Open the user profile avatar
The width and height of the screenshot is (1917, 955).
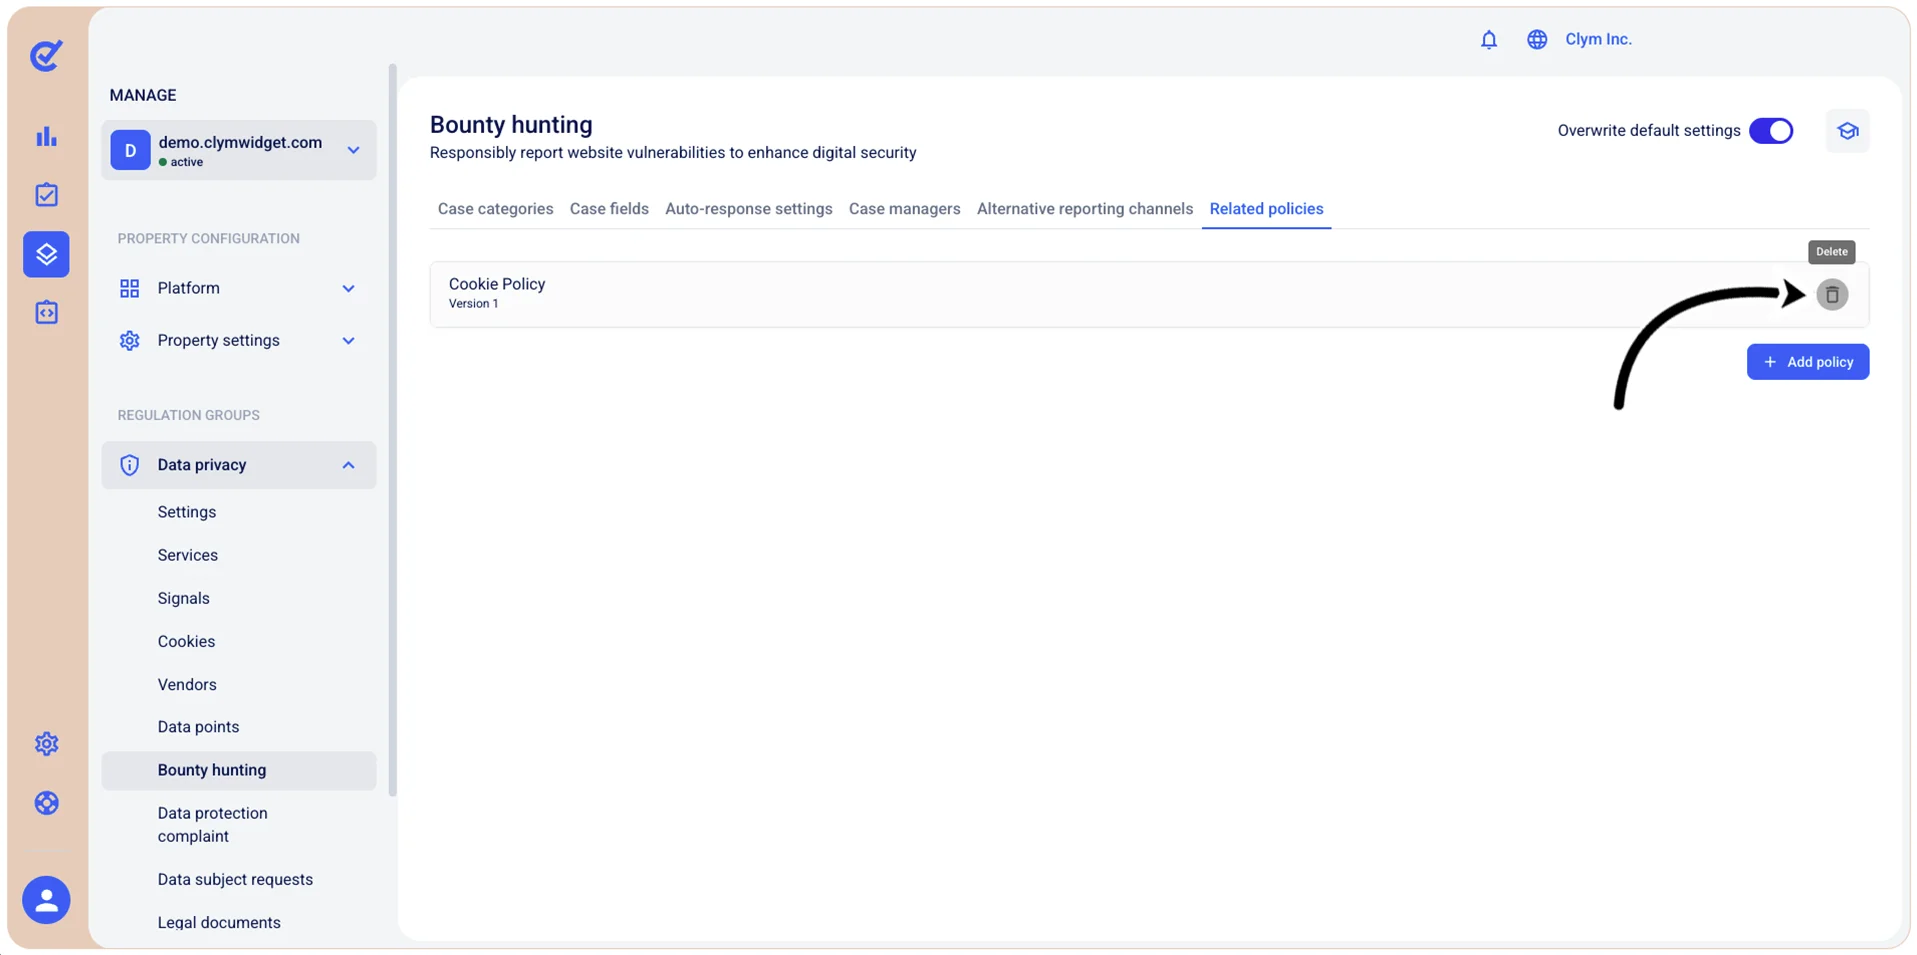46,900
